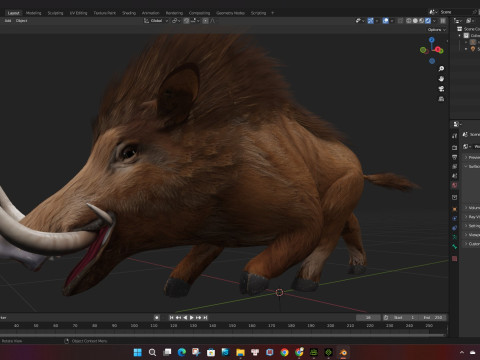480x360 pixels.
Task: Switch to the Modeling workspace tab
Action: (x=33, y=13)
